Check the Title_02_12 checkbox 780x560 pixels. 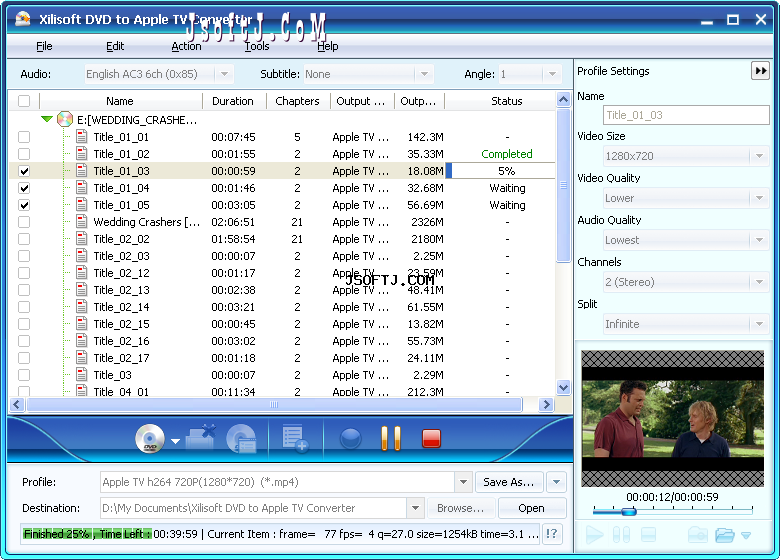pyautogui.click(x=24, y=273)
